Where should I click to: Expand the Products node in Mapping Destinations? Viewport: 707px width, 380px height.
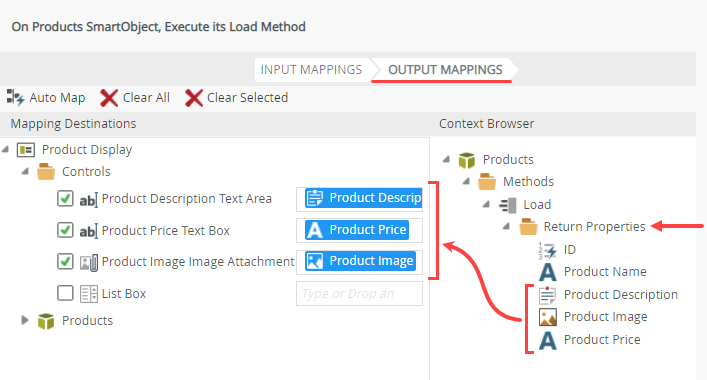point(25,320)
